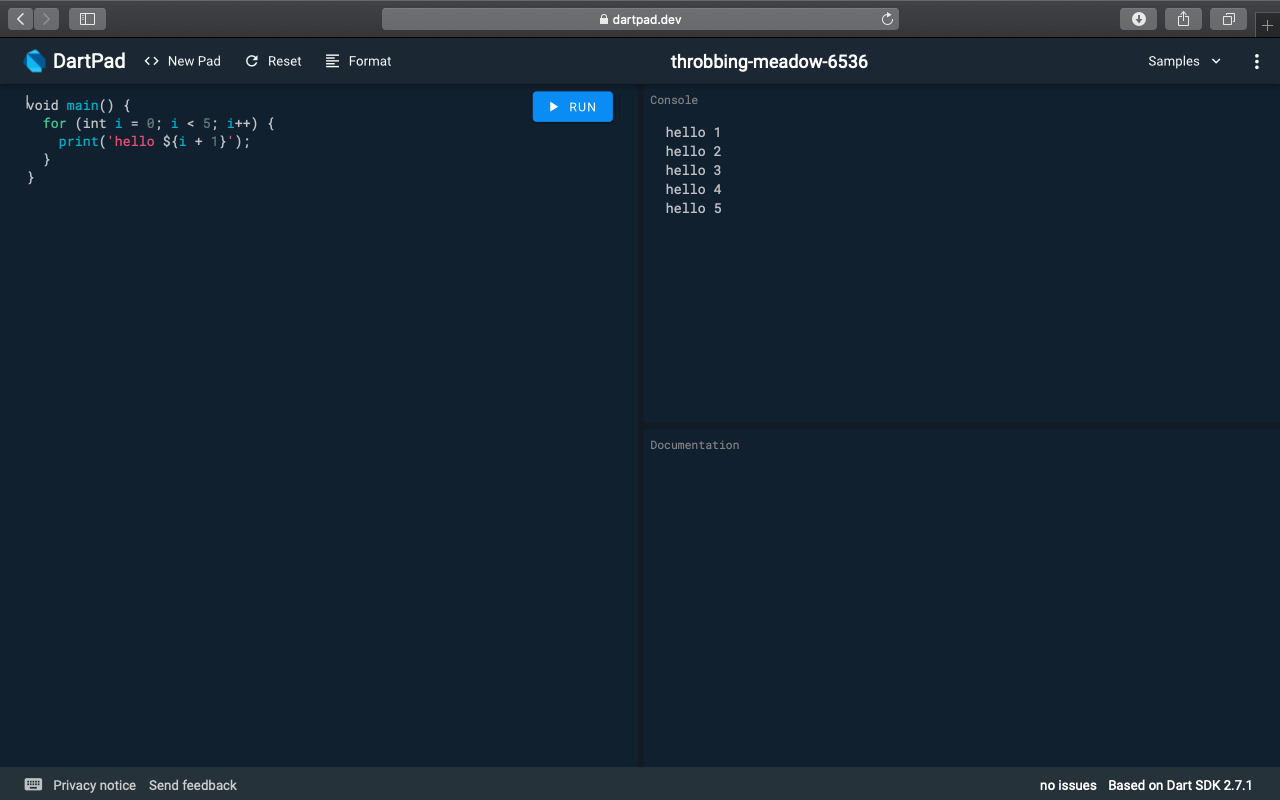Image resolution: width=1280 pixels, height=800 pixels.
Task: Reload the page with refresh icon
Action: [887, 19]
